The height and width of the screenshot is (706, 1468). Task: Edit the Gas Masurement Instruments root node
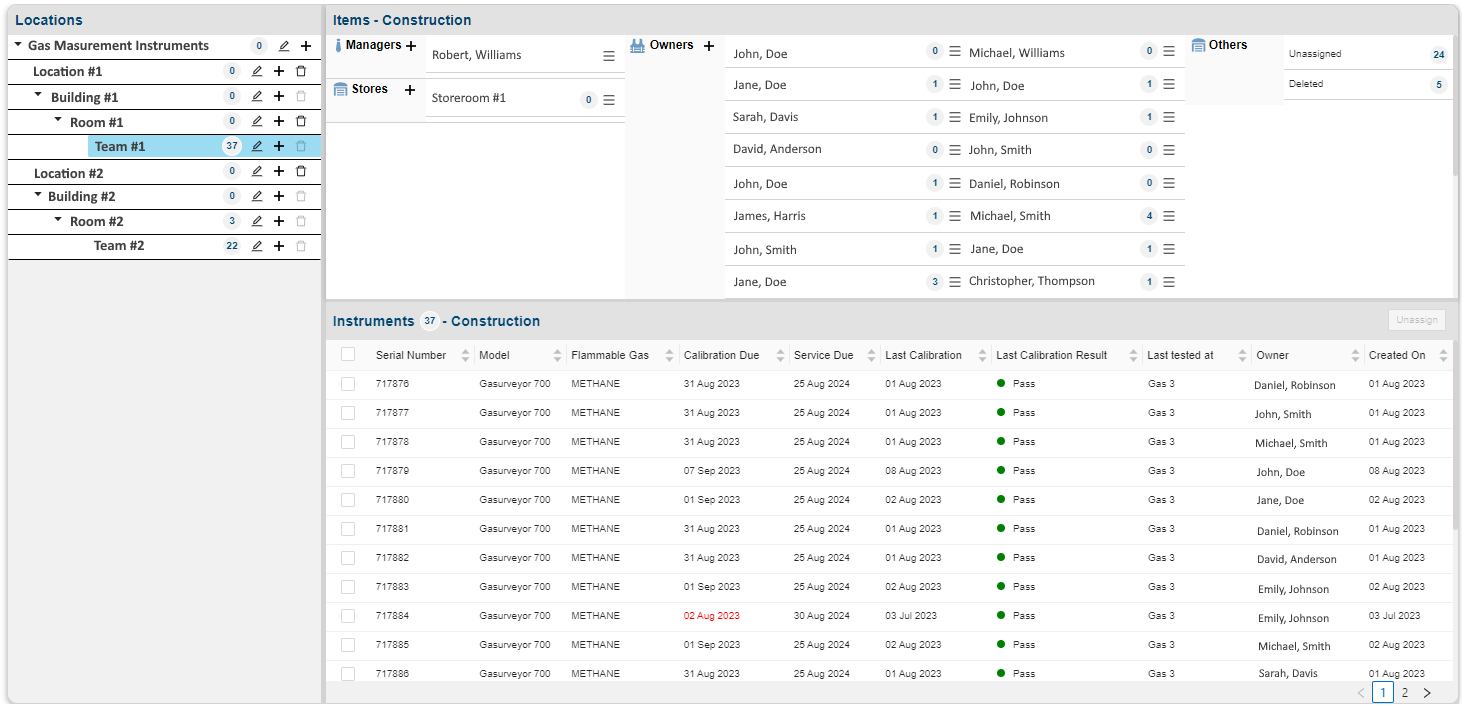coord(284,46)
